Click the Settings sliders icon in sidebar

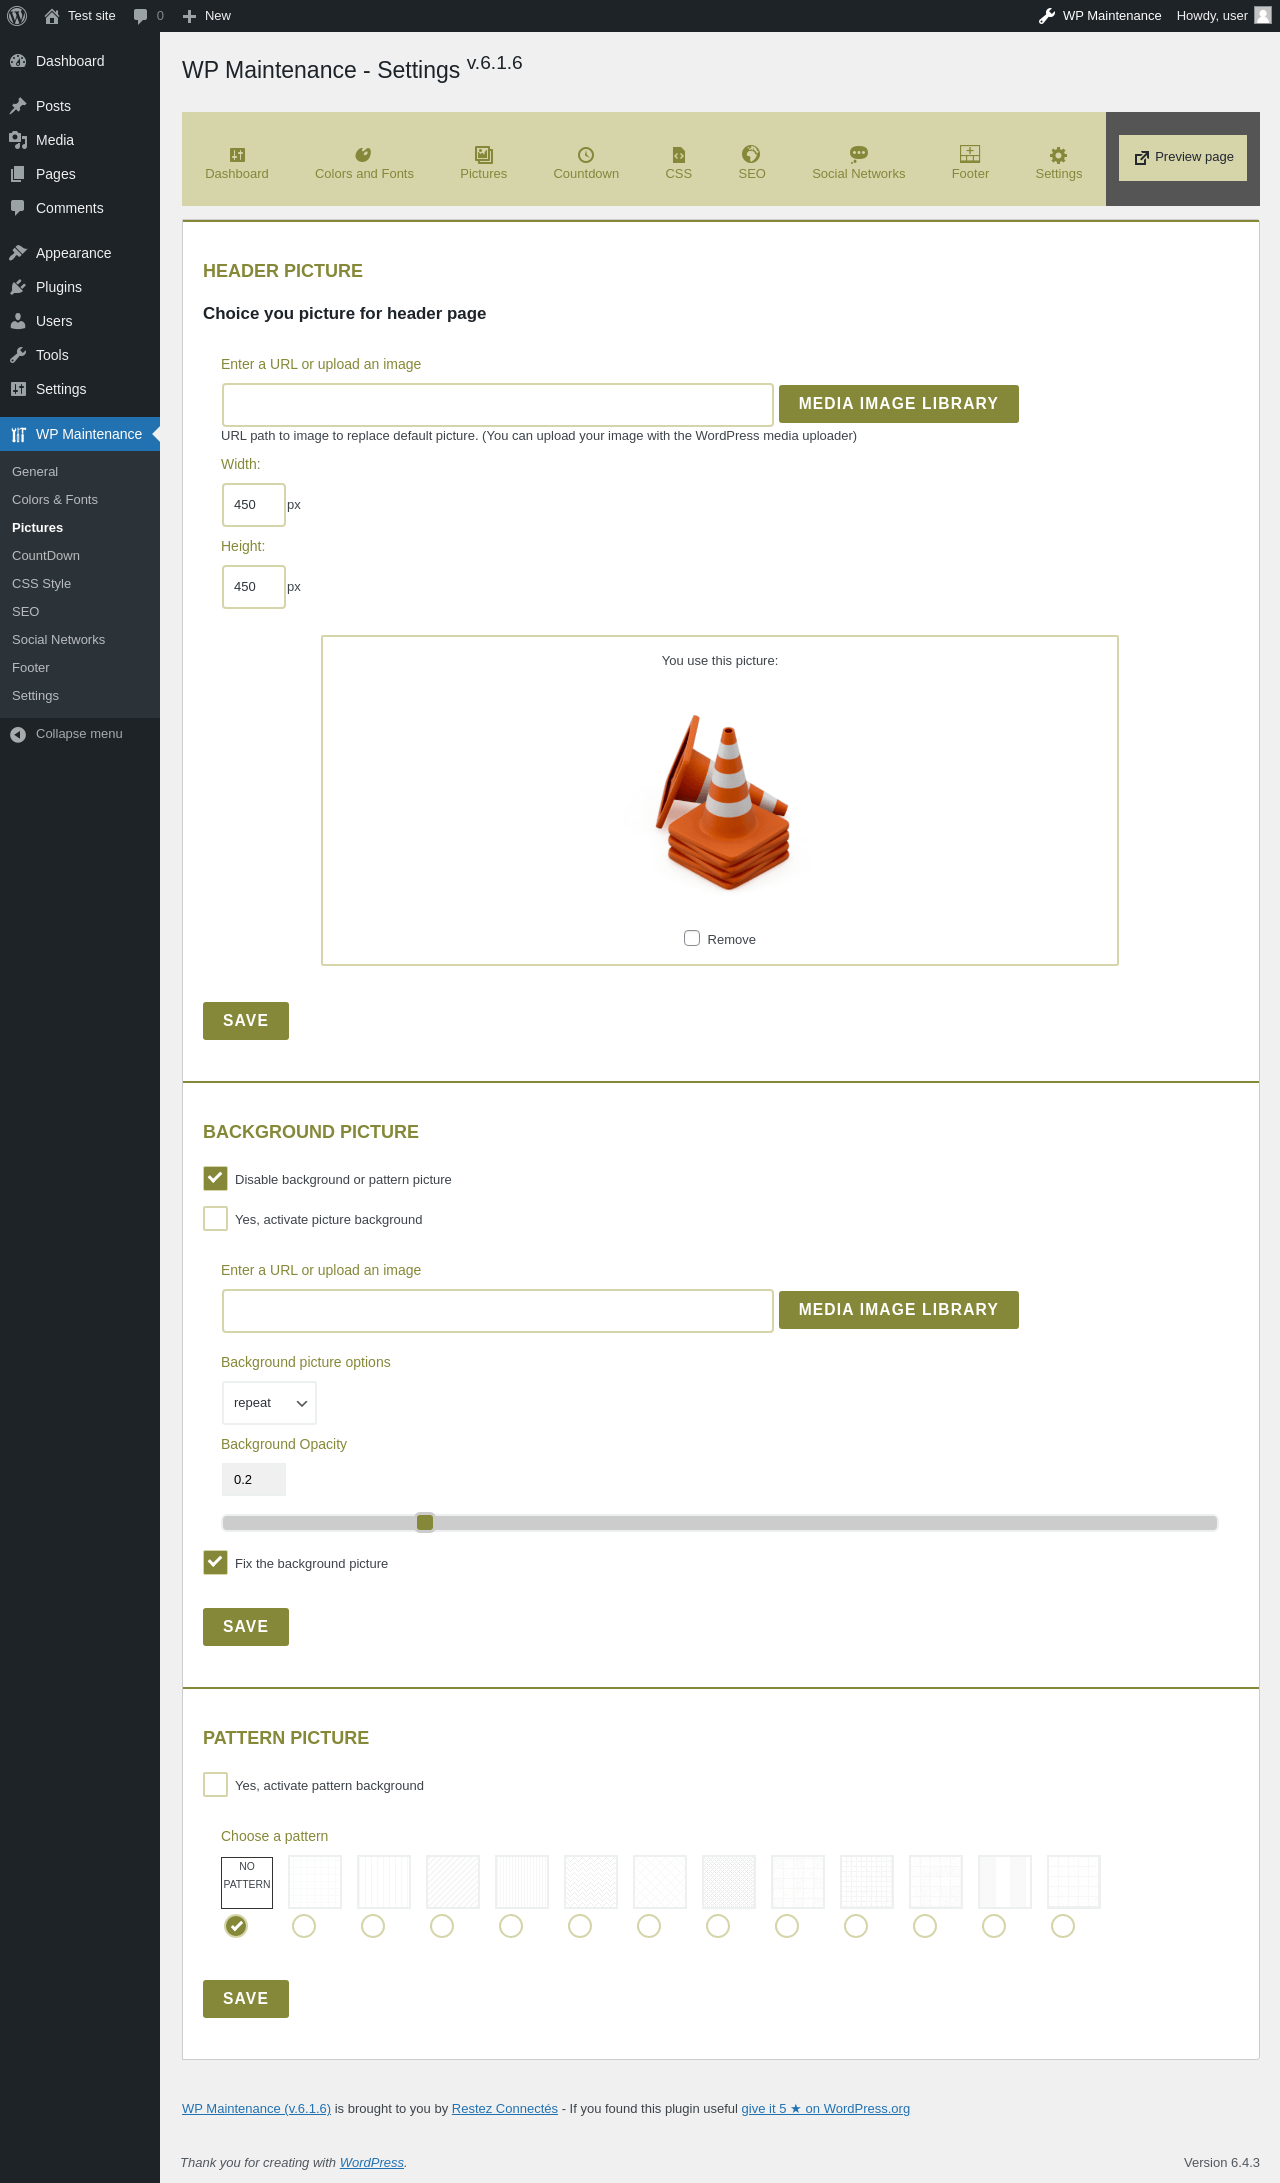(18, 389)
